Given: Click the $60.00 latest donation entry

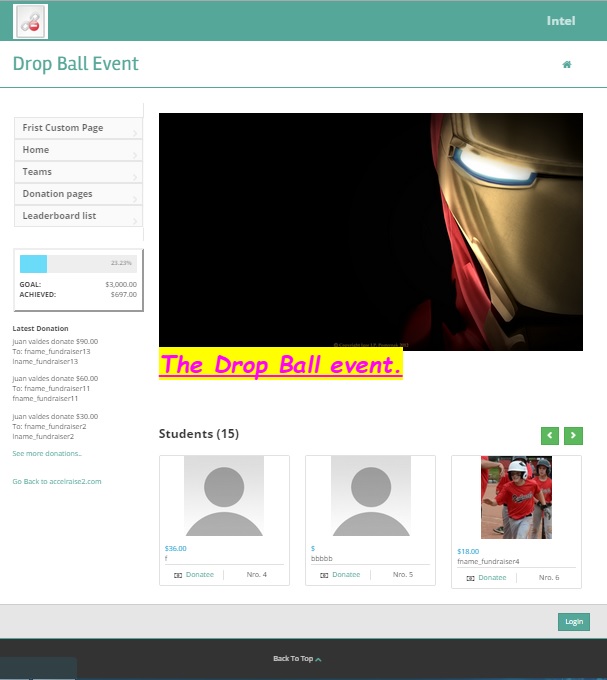Looking at the screenshot, I should [x=55, y=389].
